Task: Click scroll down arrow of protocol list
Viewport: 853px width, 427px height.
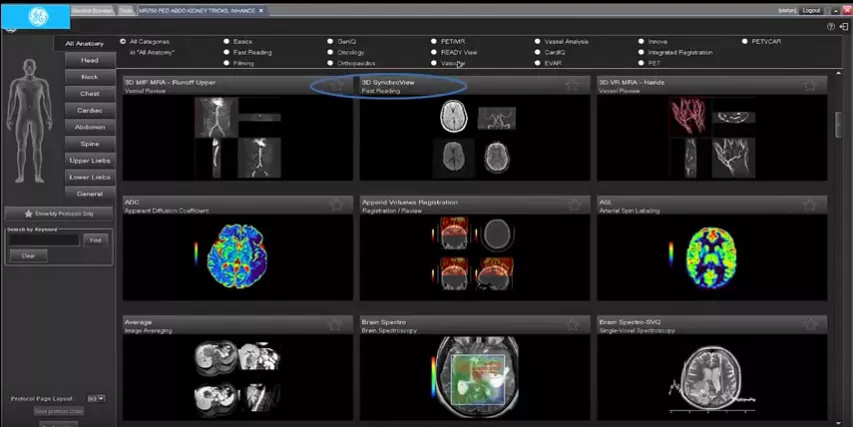Action: pyautogui.click(x=839, y=422)
